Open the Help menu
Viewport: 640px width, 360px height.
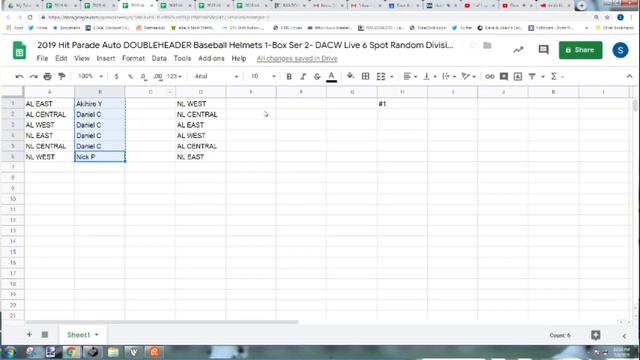[239, 58]
